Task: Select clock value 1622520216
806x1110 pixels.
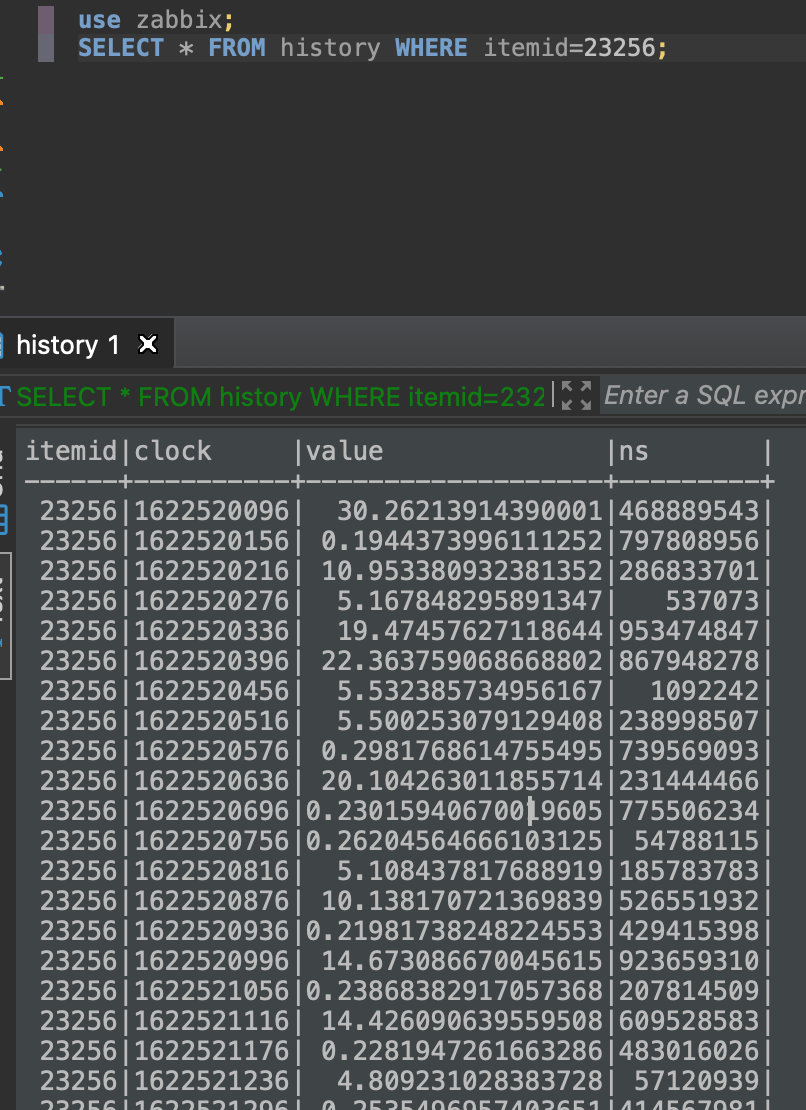Action: [212, 571]
